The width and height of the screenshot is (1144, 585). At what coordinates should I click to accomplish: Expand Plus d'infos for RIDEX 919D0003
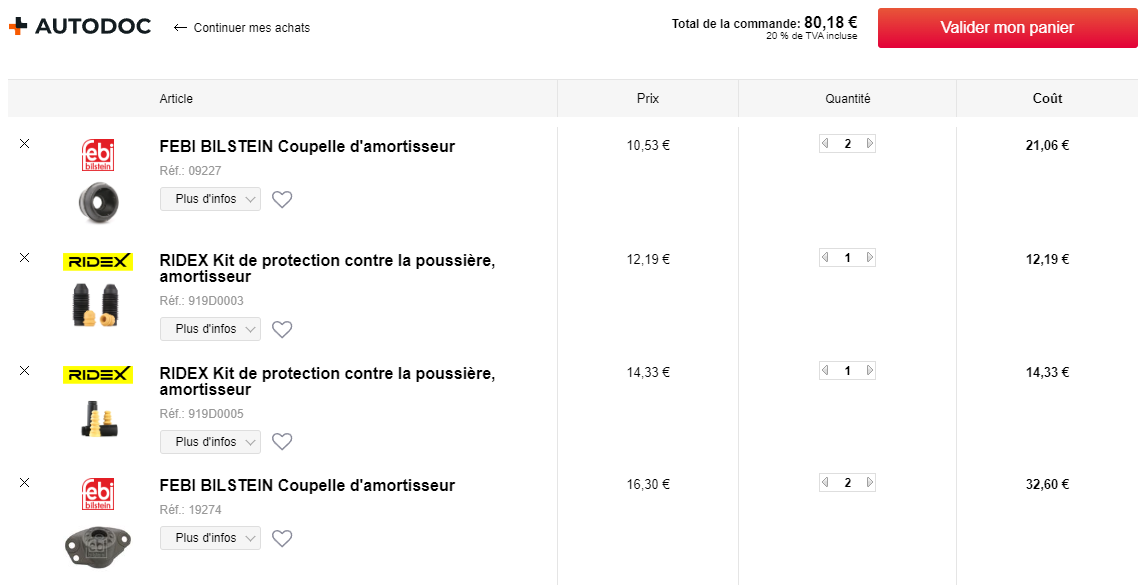click(210, 329)
